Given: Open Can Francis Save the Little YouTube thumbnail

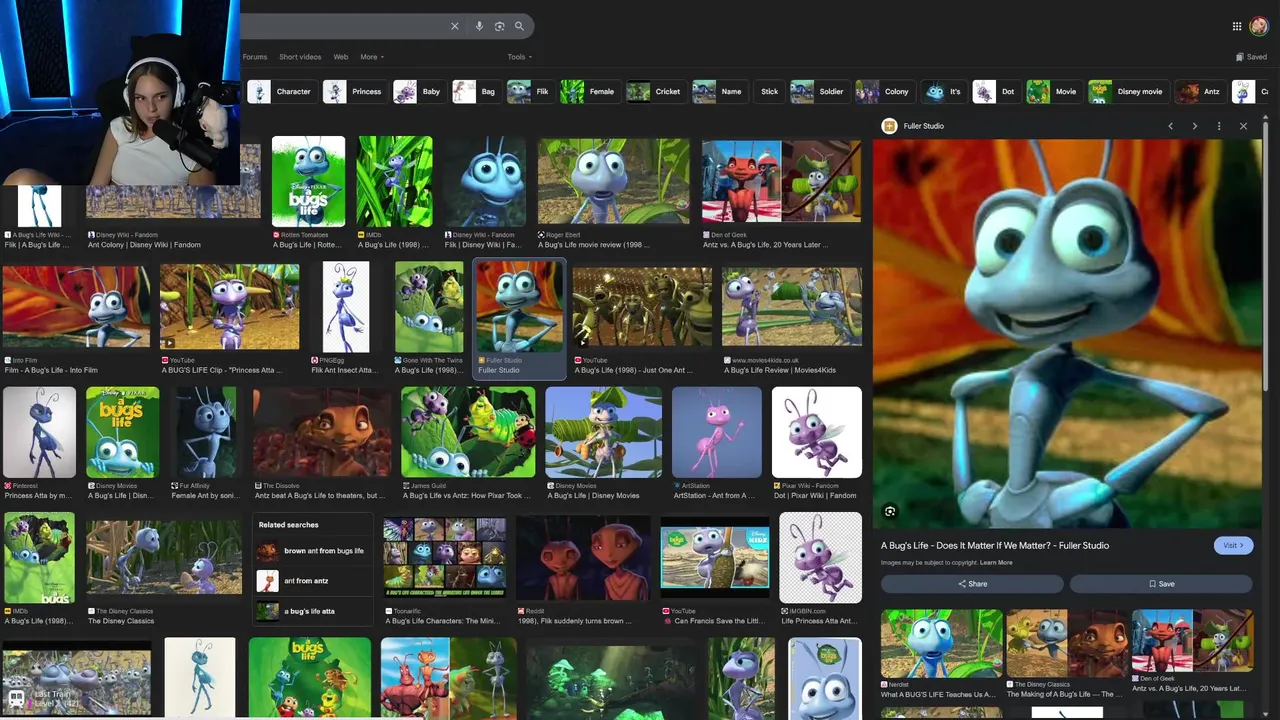Looking at the screenshot, I should tap(715, 557).
